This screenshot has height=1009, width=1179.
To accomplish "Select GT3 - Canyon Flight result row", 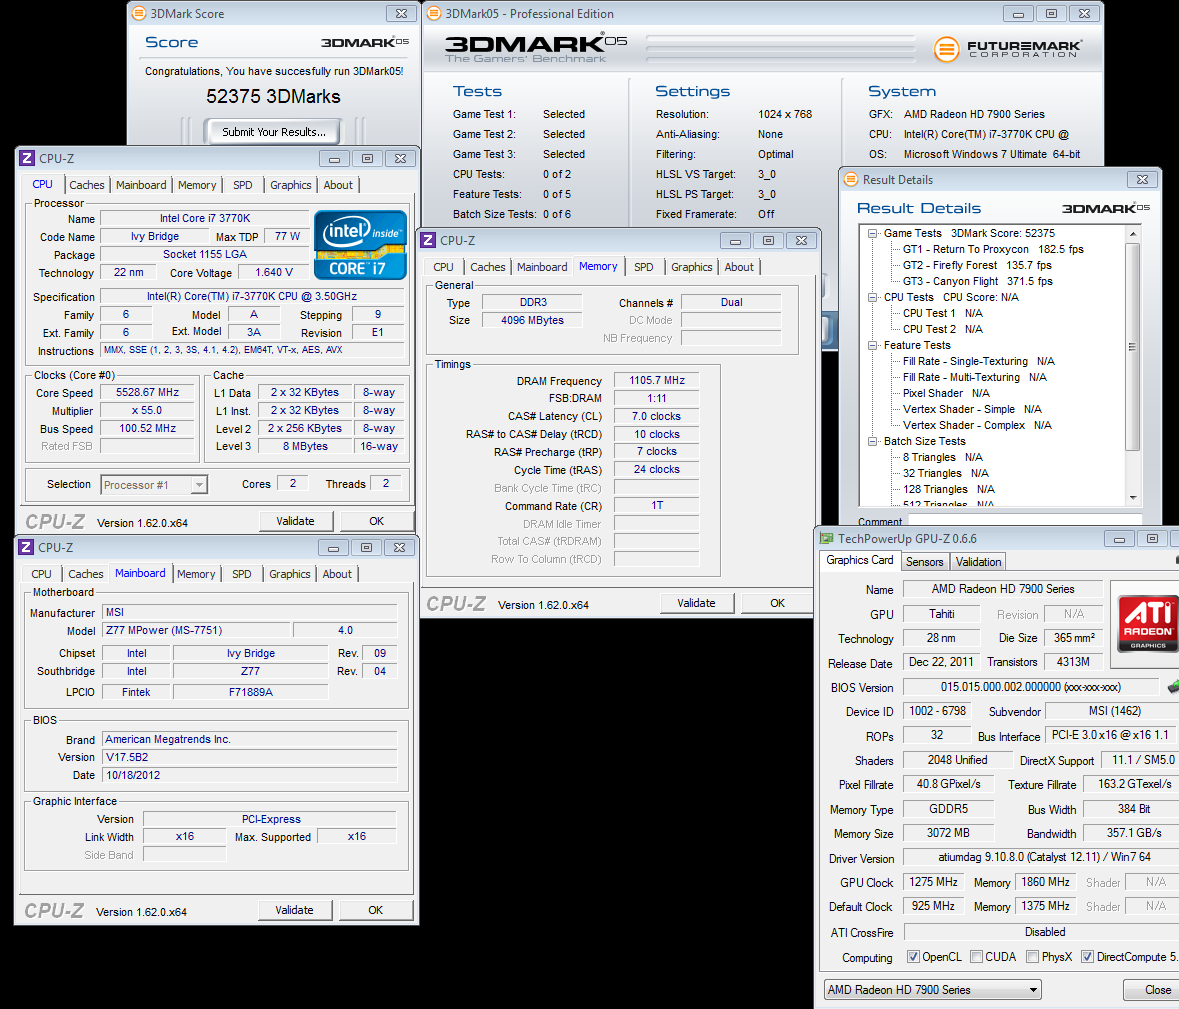I will pos(977,281).
